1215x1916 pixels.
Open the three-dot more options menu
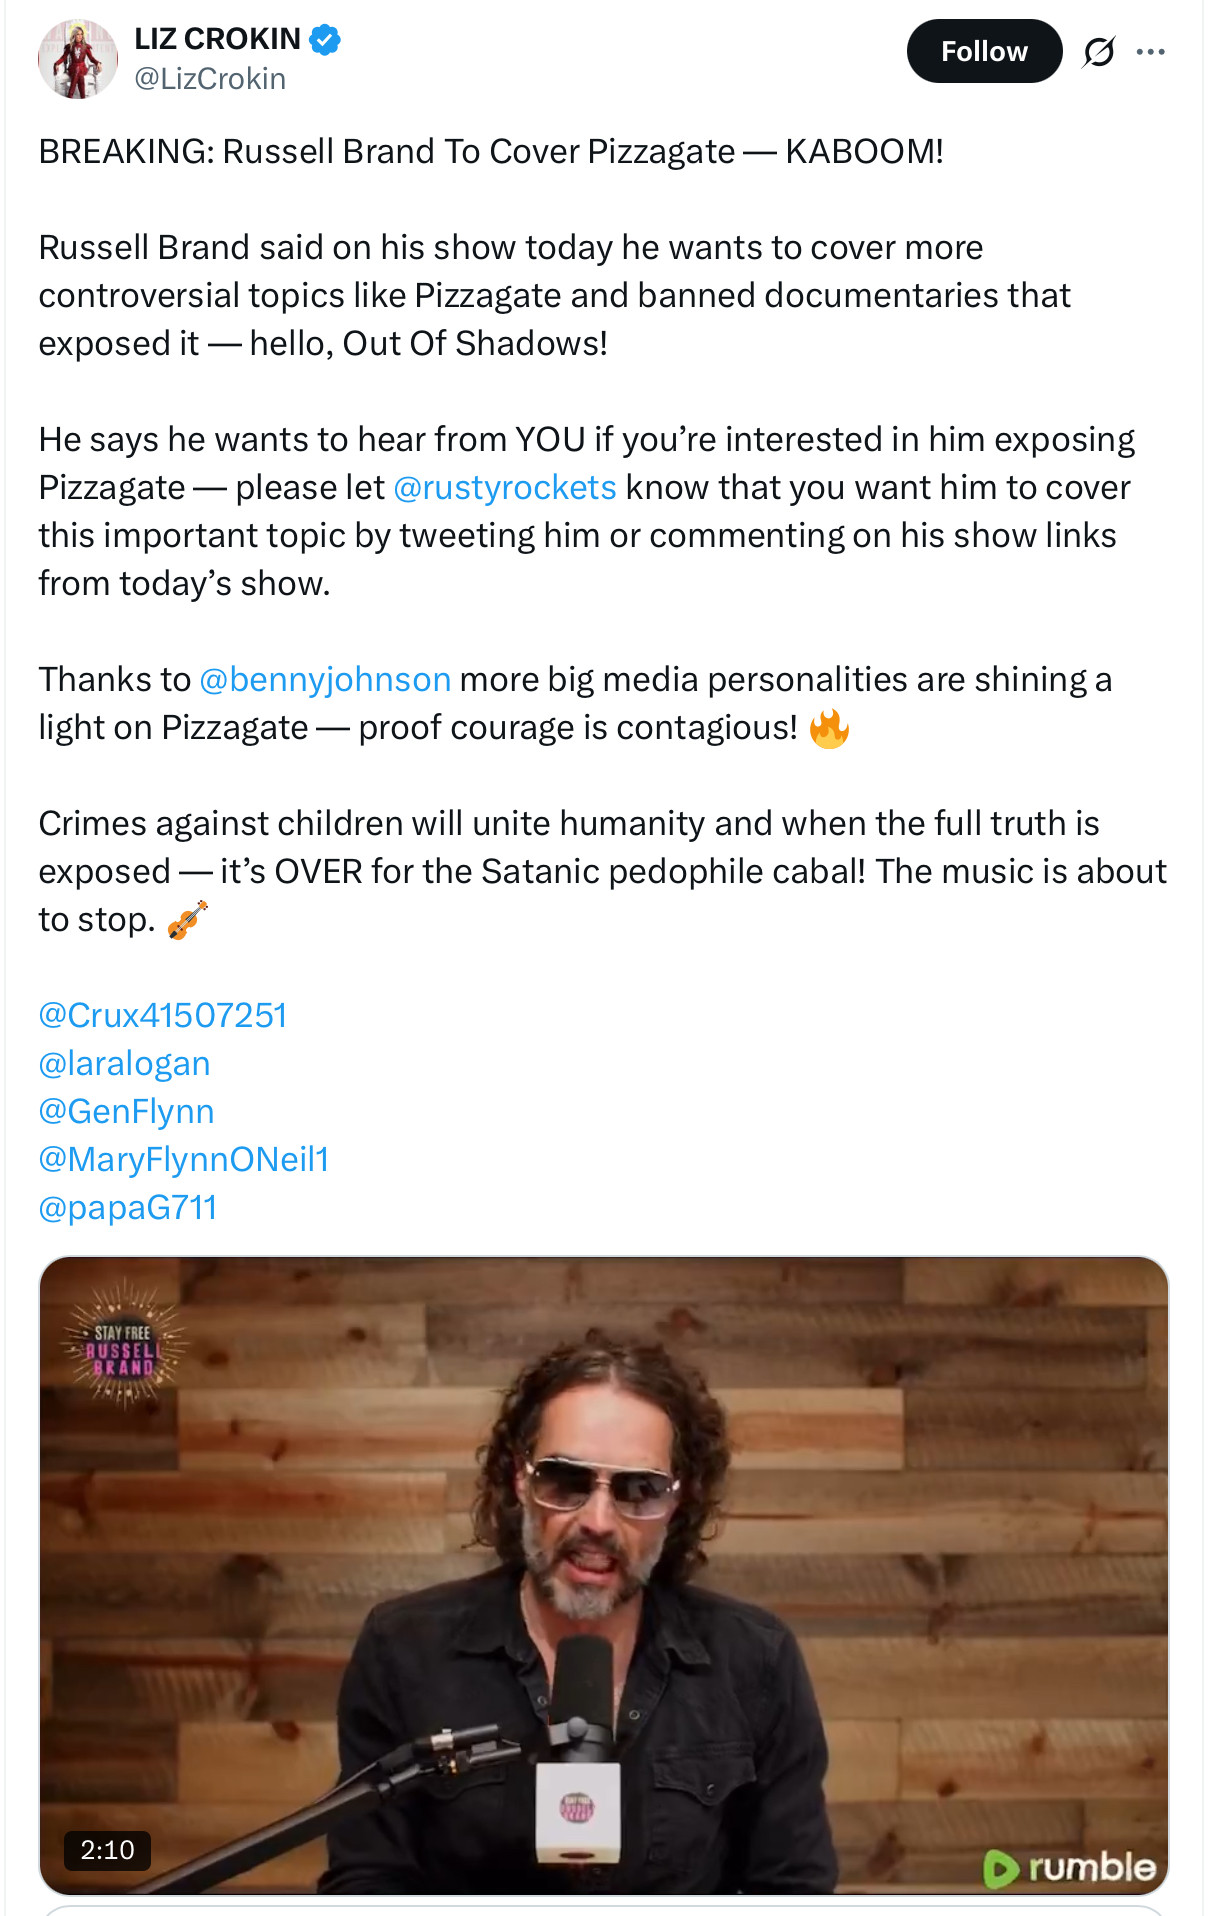[x=1151, y=52]
